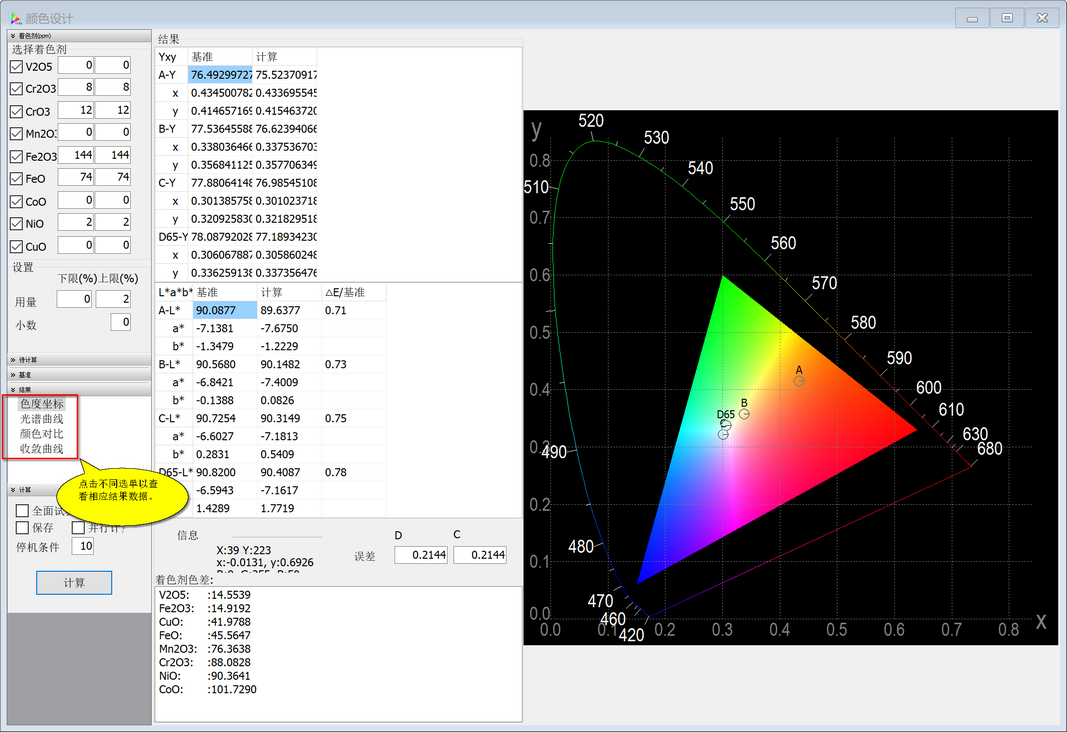Uncheck the CuO colorant checkbox
The width and height of the screenshot is (1067, 732).
click(17, 246)
